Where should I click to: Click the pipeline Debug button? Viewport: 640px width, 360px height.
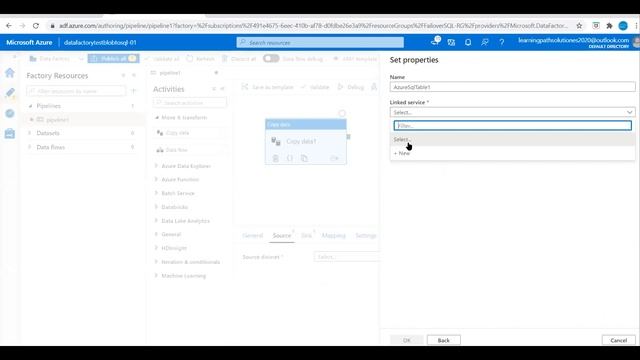351,87
